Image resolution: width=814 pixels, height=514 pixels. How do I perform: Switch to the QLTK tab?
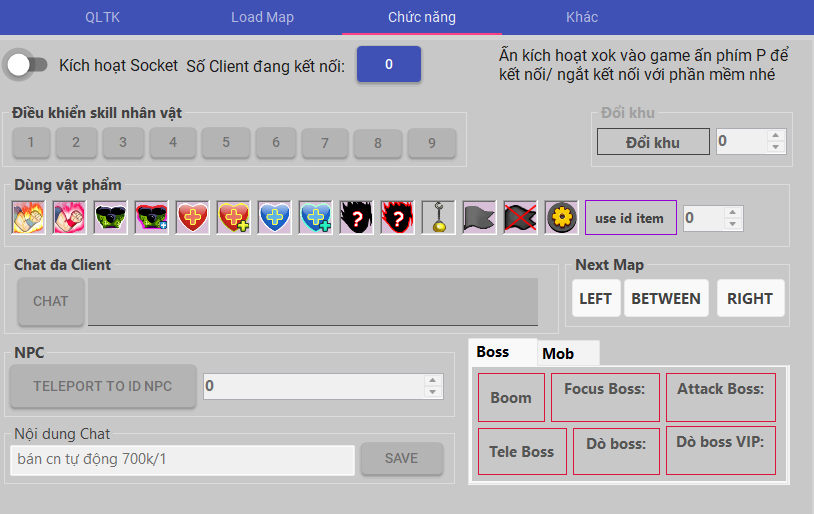(x=102, y=17)
